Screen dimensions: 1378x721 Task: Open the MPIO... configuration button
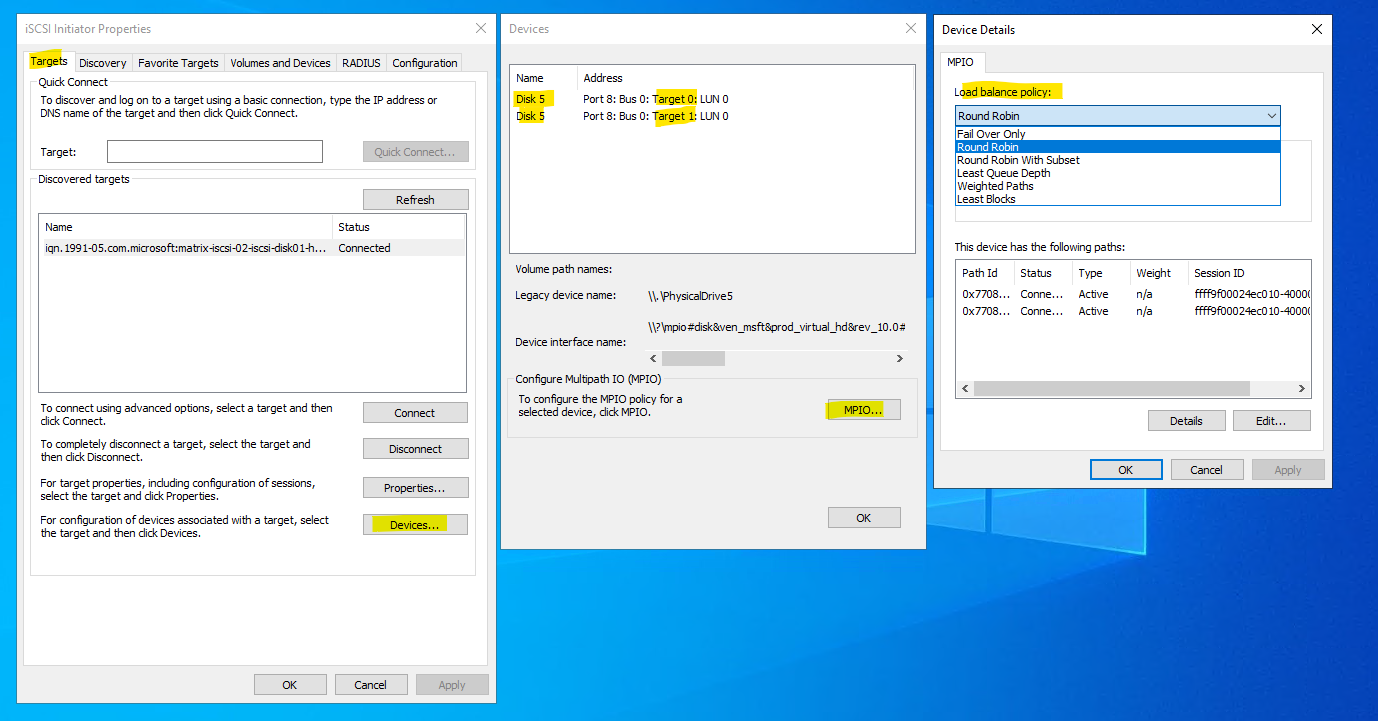(863, 410)
